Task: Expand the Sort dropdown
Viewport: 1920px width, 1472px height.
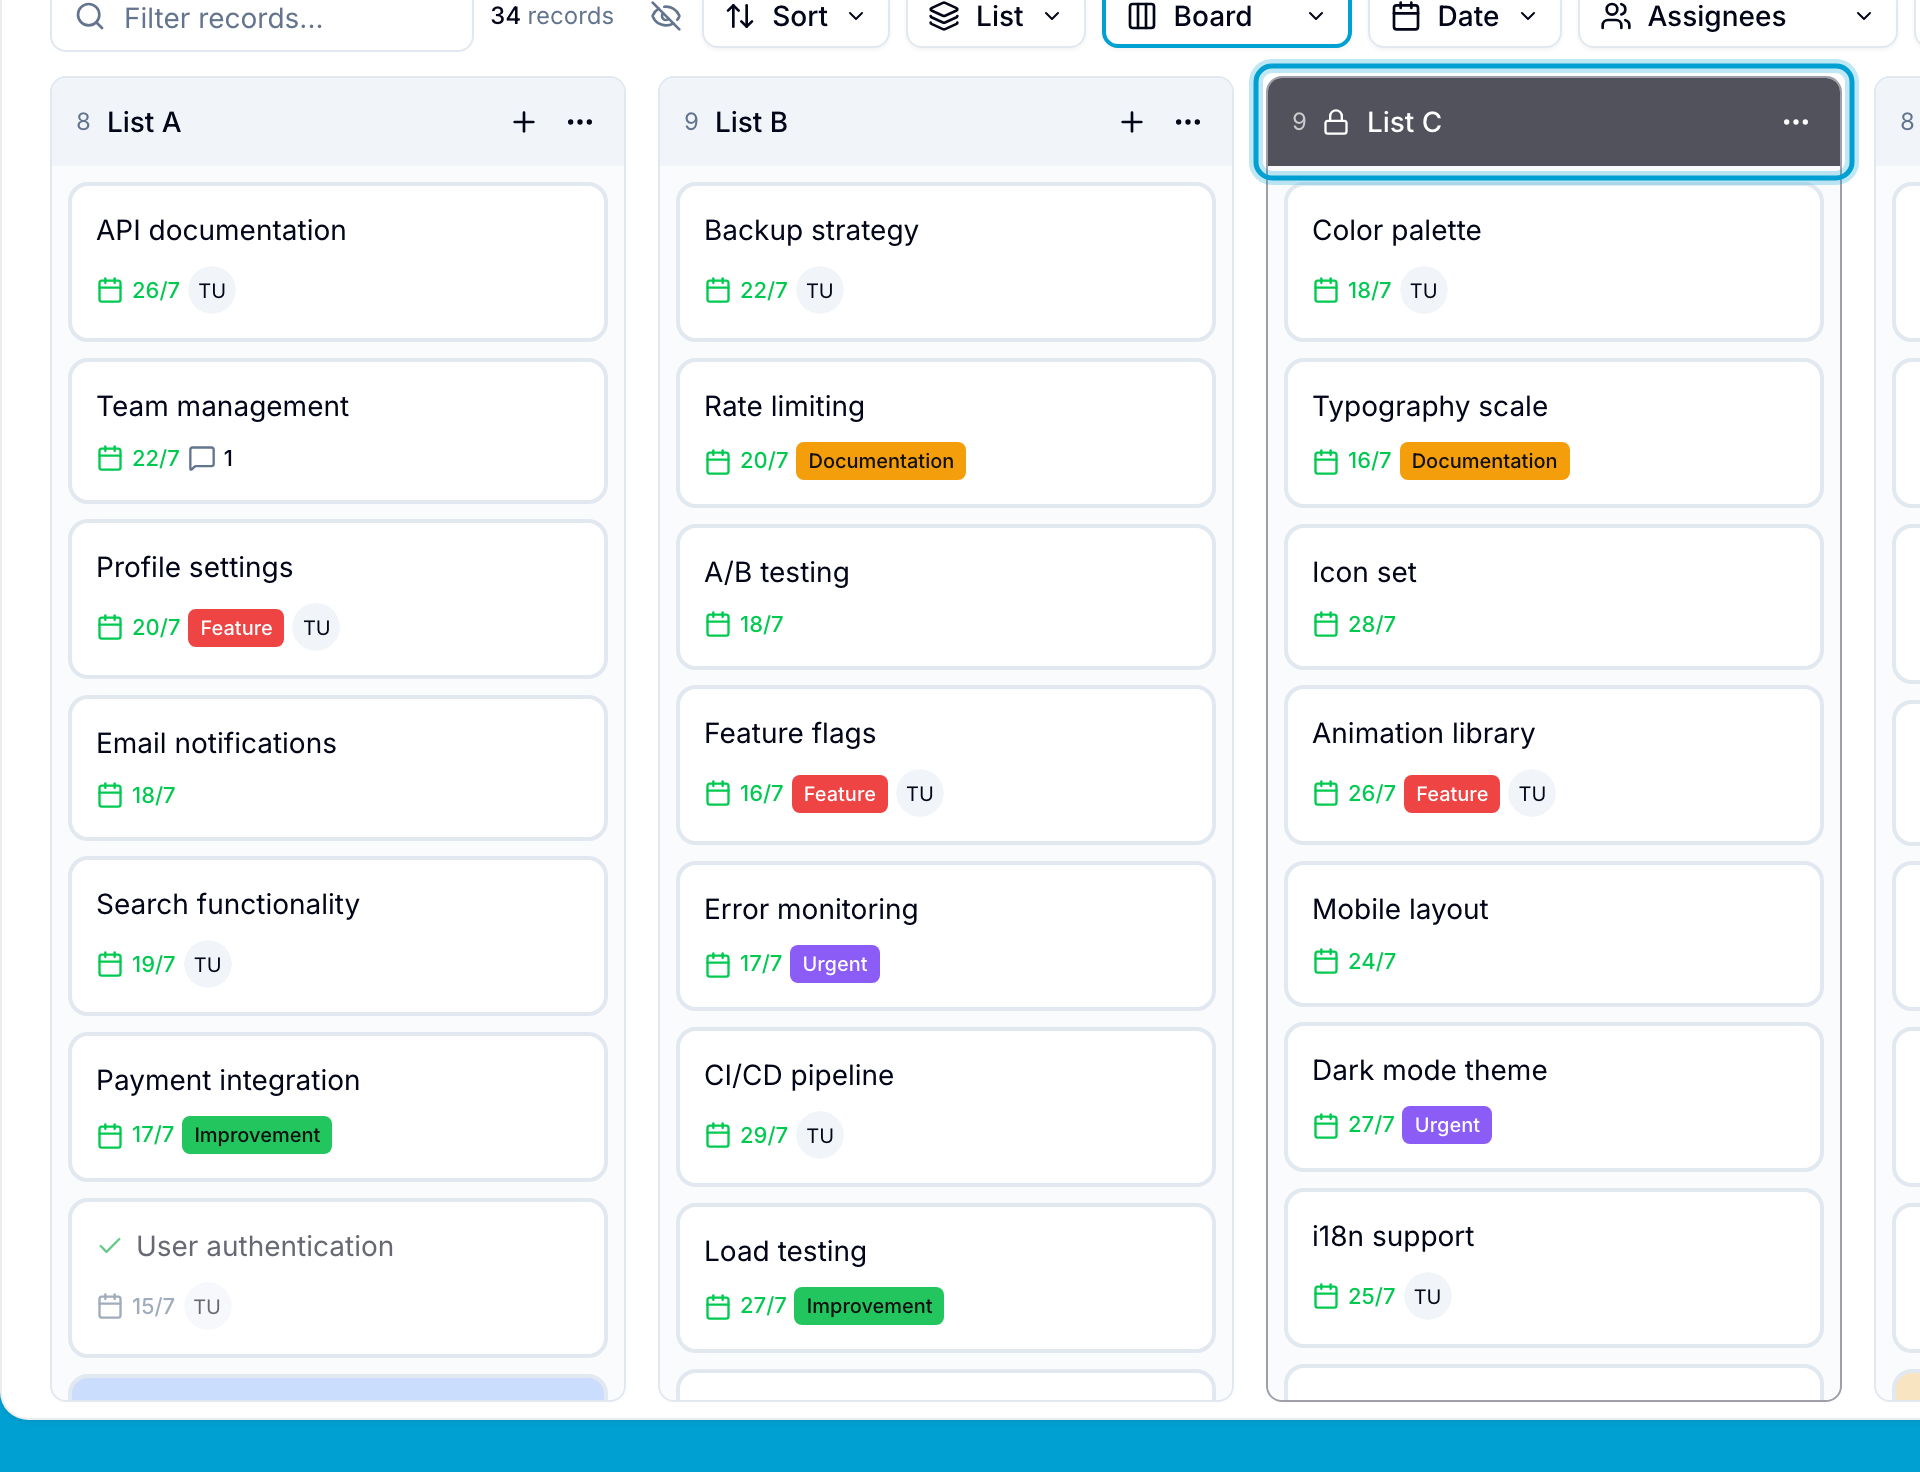Action: [796, 17]
